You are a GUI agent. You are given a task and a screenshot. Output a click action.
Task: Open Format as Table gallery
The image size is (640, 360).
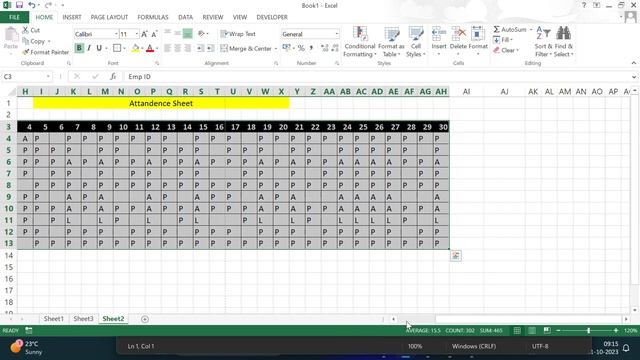(x=391, y=42)
